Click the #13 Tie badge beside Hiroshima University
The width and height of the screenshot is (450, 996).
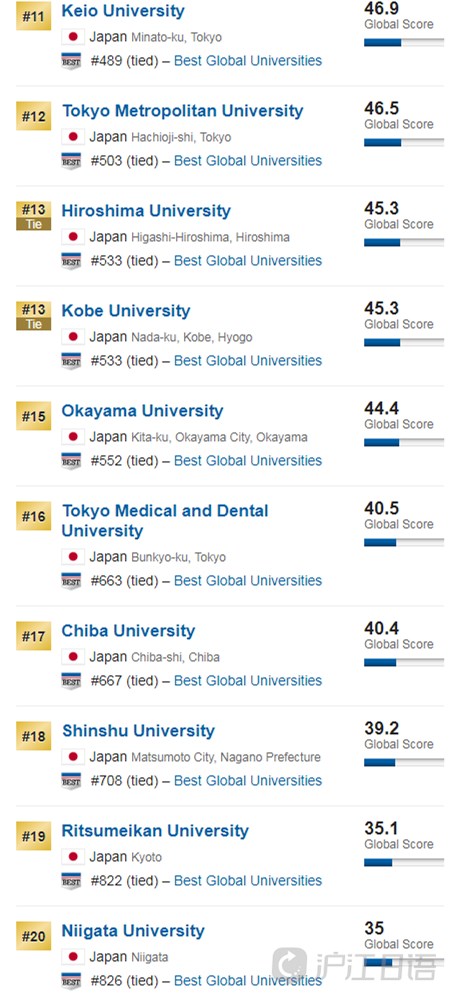coord(34,215)
